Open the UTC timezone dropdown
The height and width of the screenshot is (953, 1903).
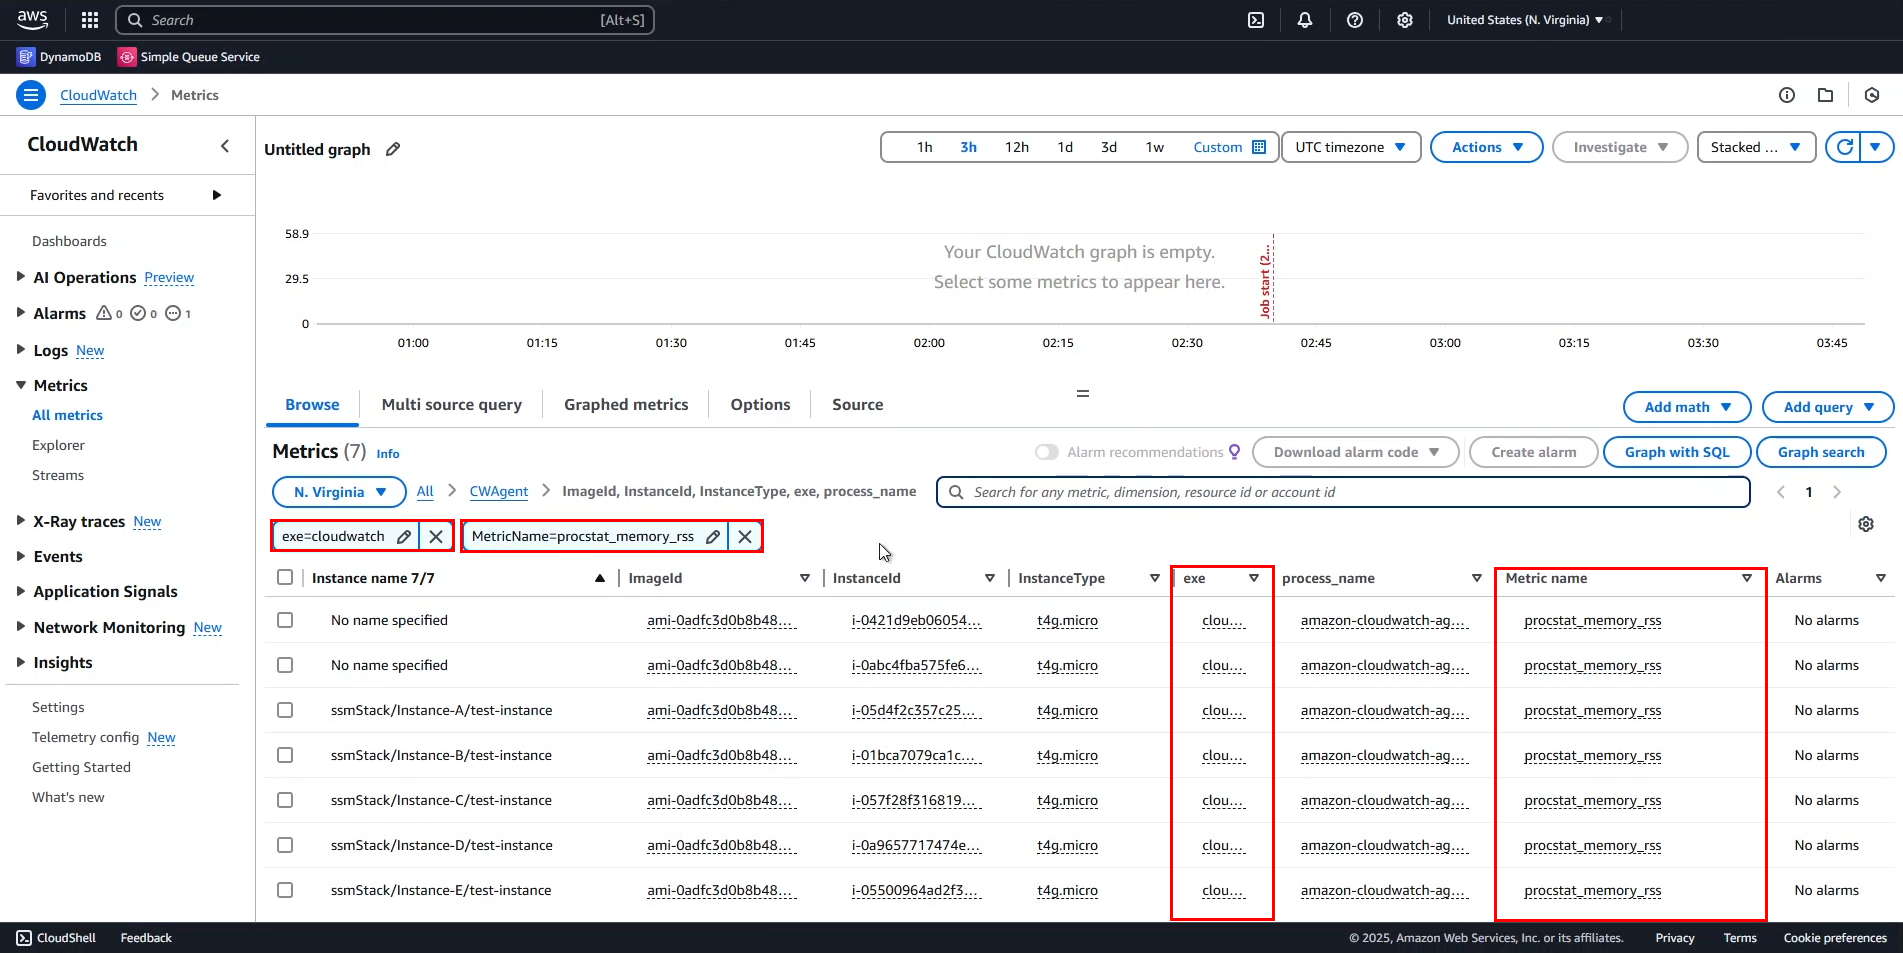click(x=1350, y=147)
